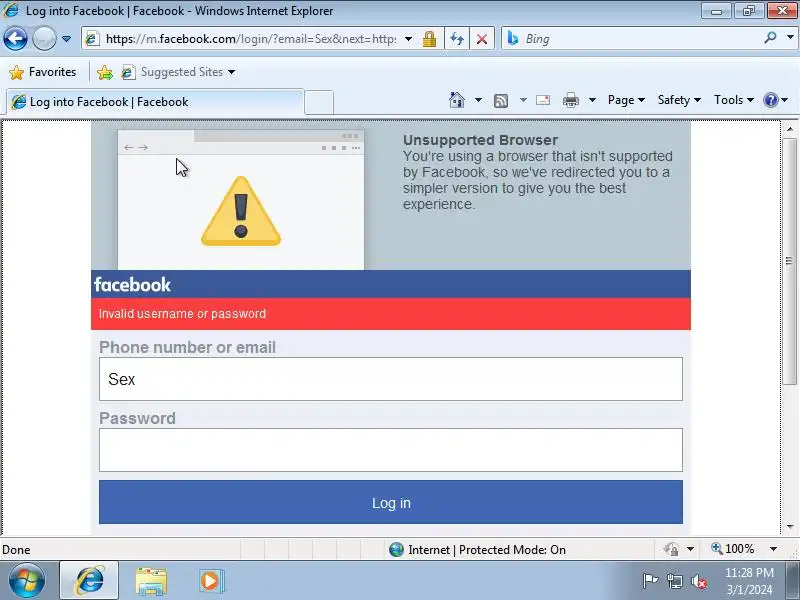Screen dimensions: 800x600
Task: Click the Unsupported Browser heading
Action: [x=480, y=140]
